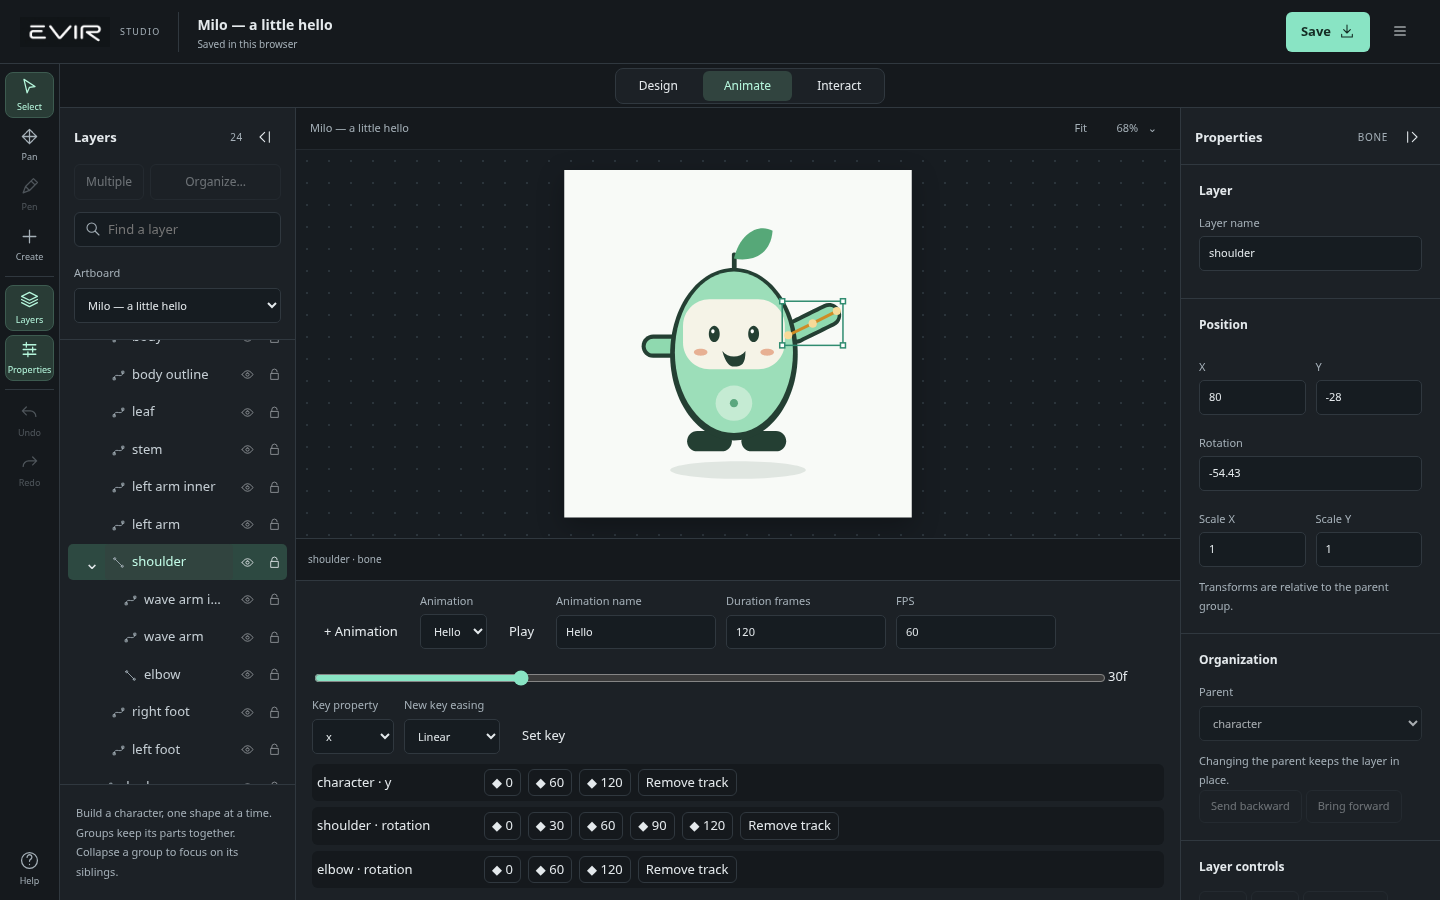The width and height of the screenshot is (1440, 900).
Task: Hide the body outline layer
Action: (x=247, y=375)
